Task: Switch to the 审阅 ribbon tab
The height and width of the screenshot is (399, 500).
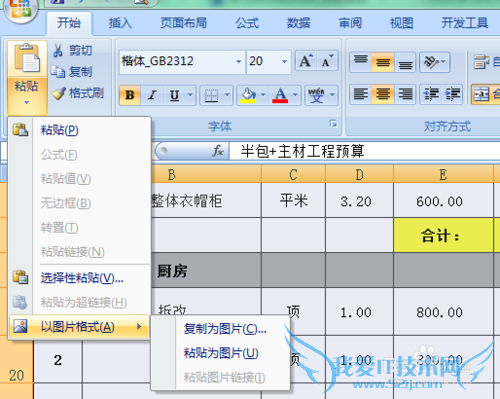Action: coord(350,23)
